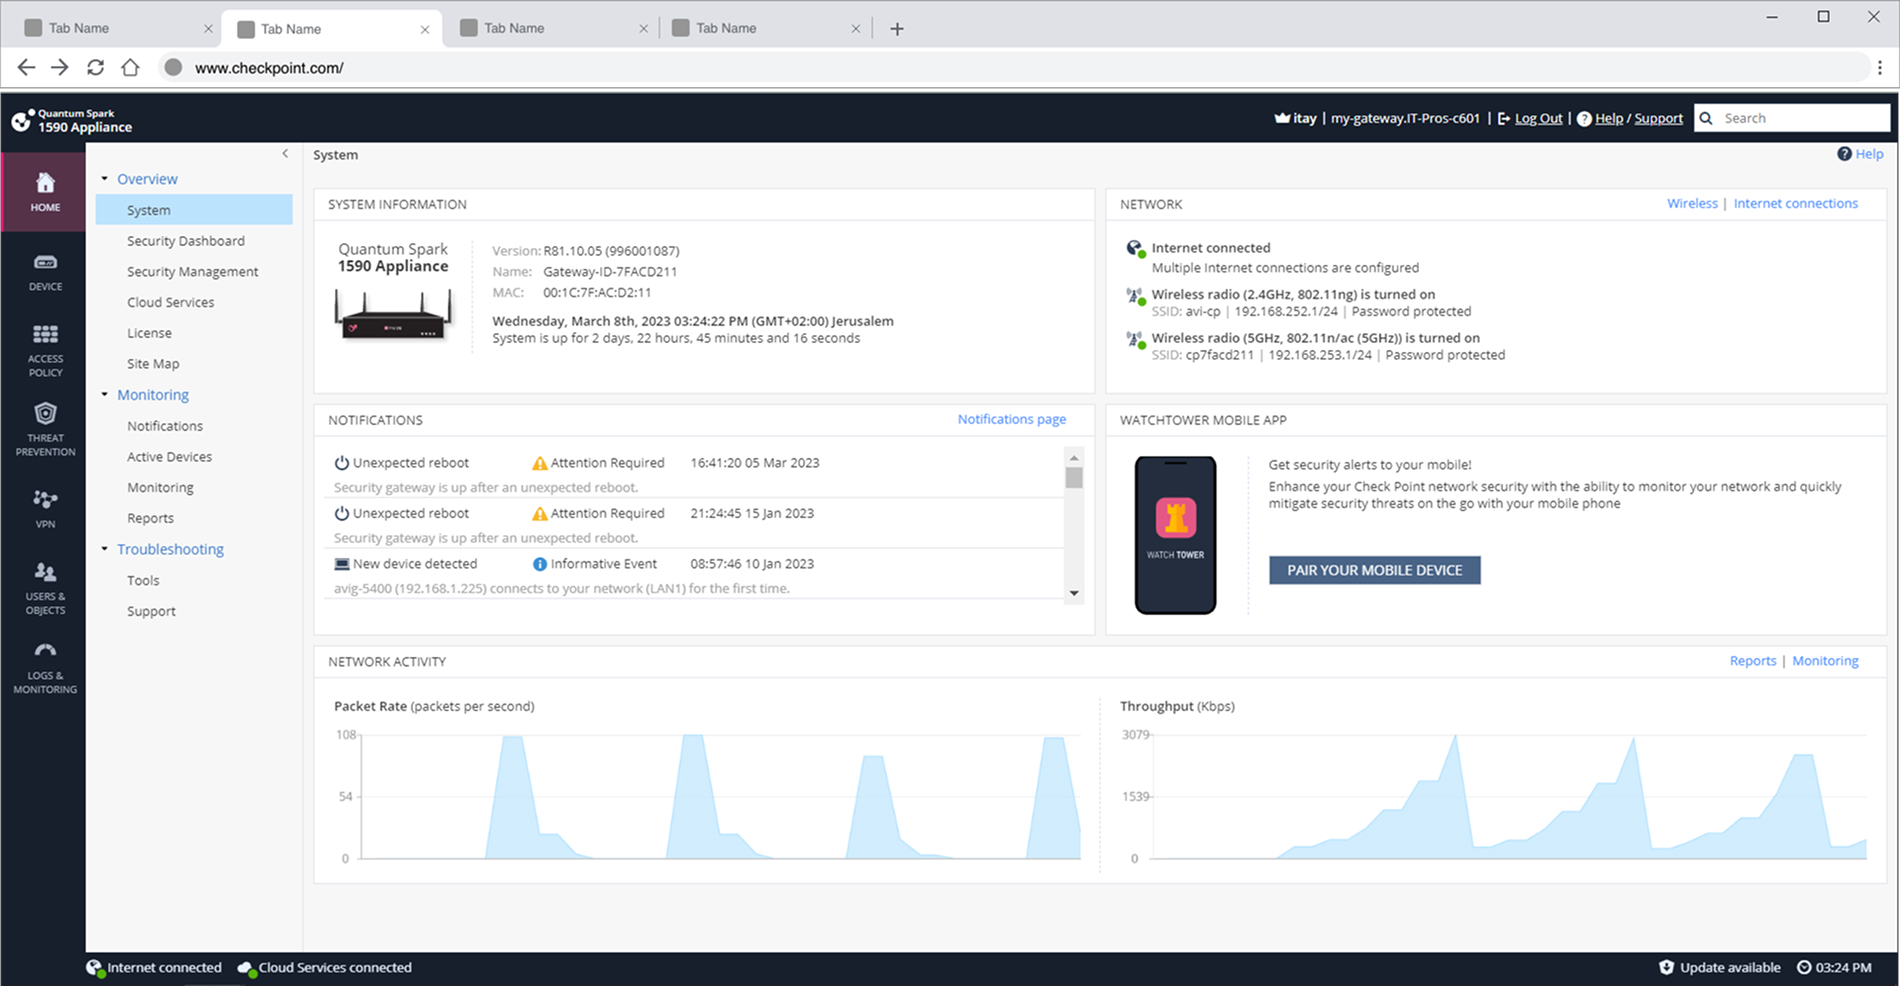This screenshot has height=986, width=1900.
Task: Collapse the Overview tree section
Action: tap(104, 179)
